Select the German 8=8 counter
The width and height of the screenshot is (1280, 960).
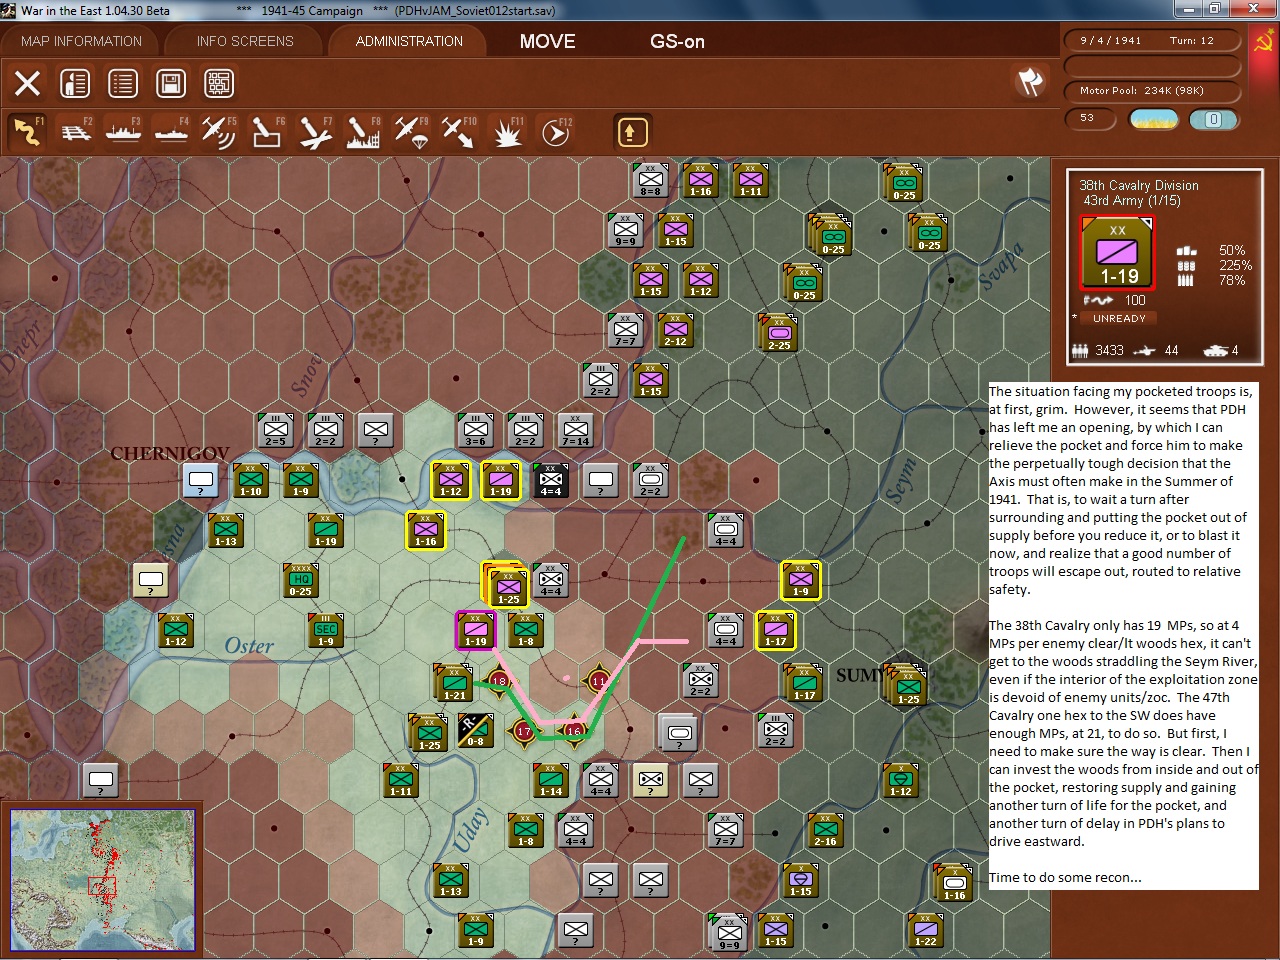(x=651, y=180)
